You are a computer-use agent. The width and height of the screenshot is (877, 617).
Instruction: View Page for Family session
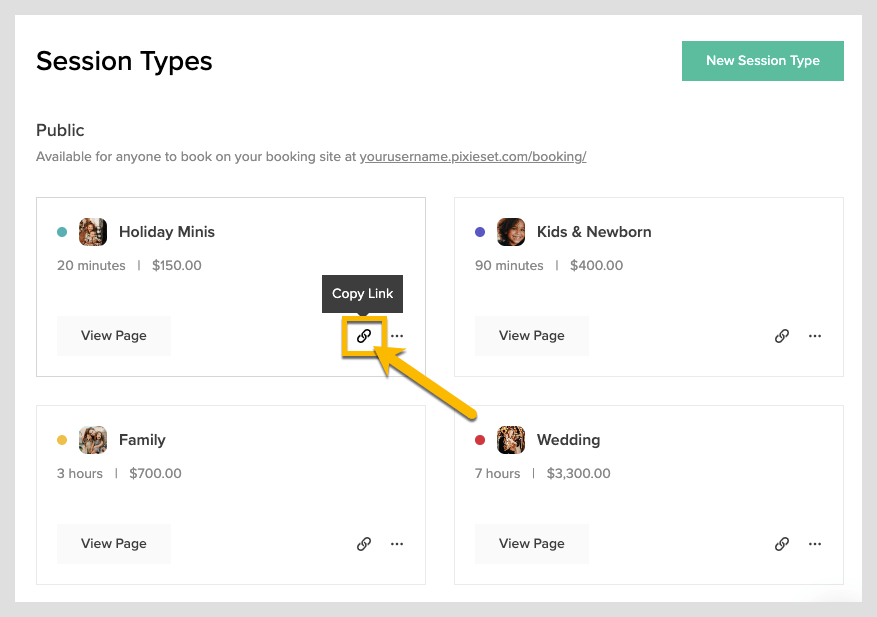pyautogui.click(x=113, y=544)
